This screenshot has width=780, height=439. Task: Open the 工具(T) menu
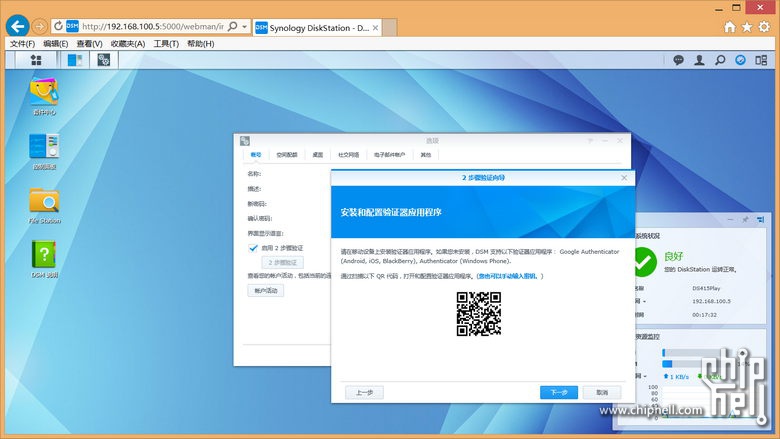(x=166, y=44)
